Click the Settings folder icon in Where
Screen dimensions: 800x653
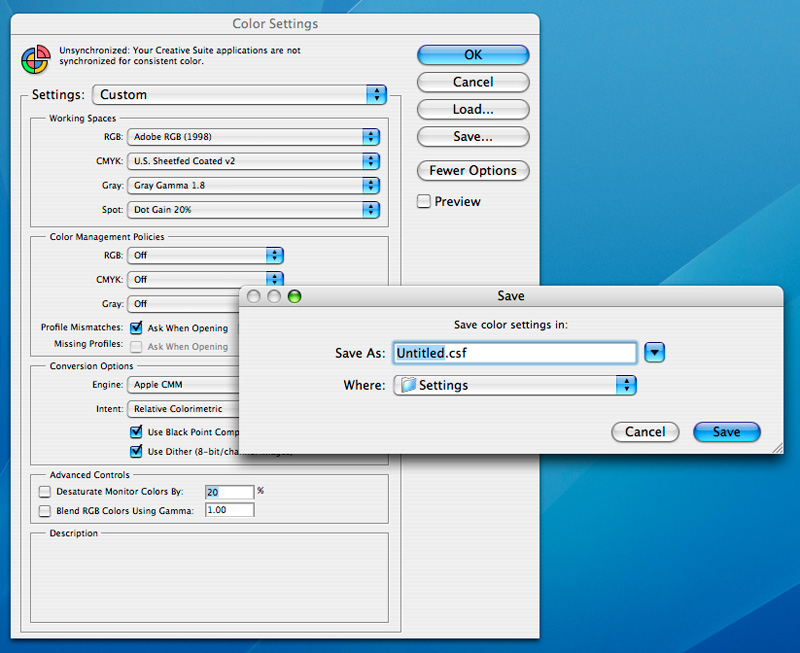click(x=408, y=385)
